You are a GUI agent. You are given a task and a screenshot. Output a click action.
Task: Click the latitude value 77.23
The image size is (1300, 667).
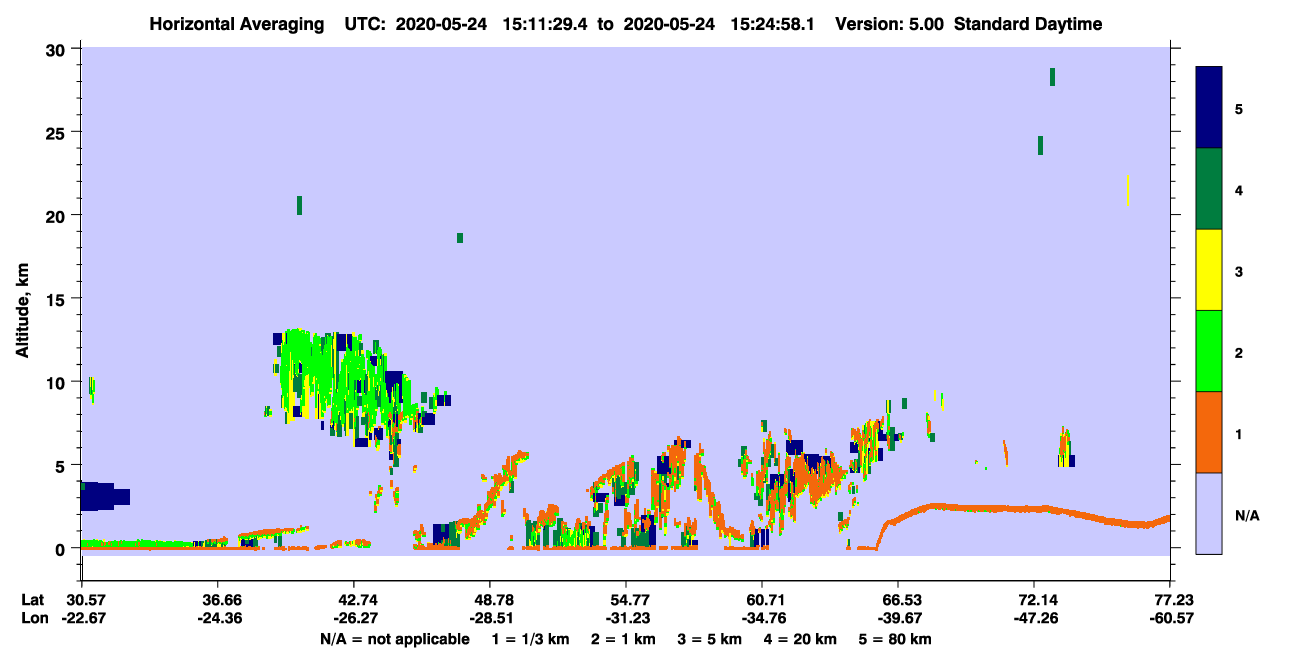(x=1170, y=600)
